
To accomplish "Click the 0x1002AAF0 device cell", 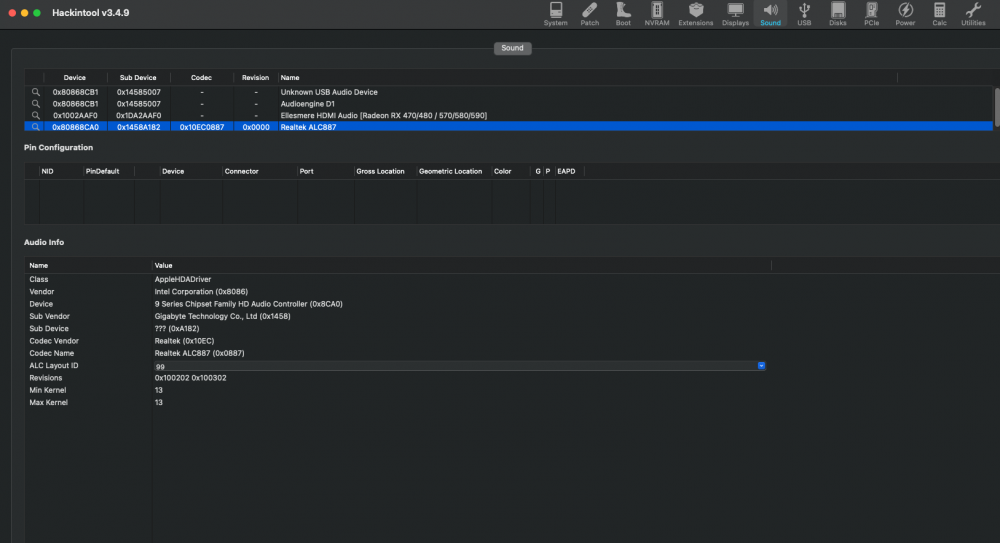I will click(75, 115).
